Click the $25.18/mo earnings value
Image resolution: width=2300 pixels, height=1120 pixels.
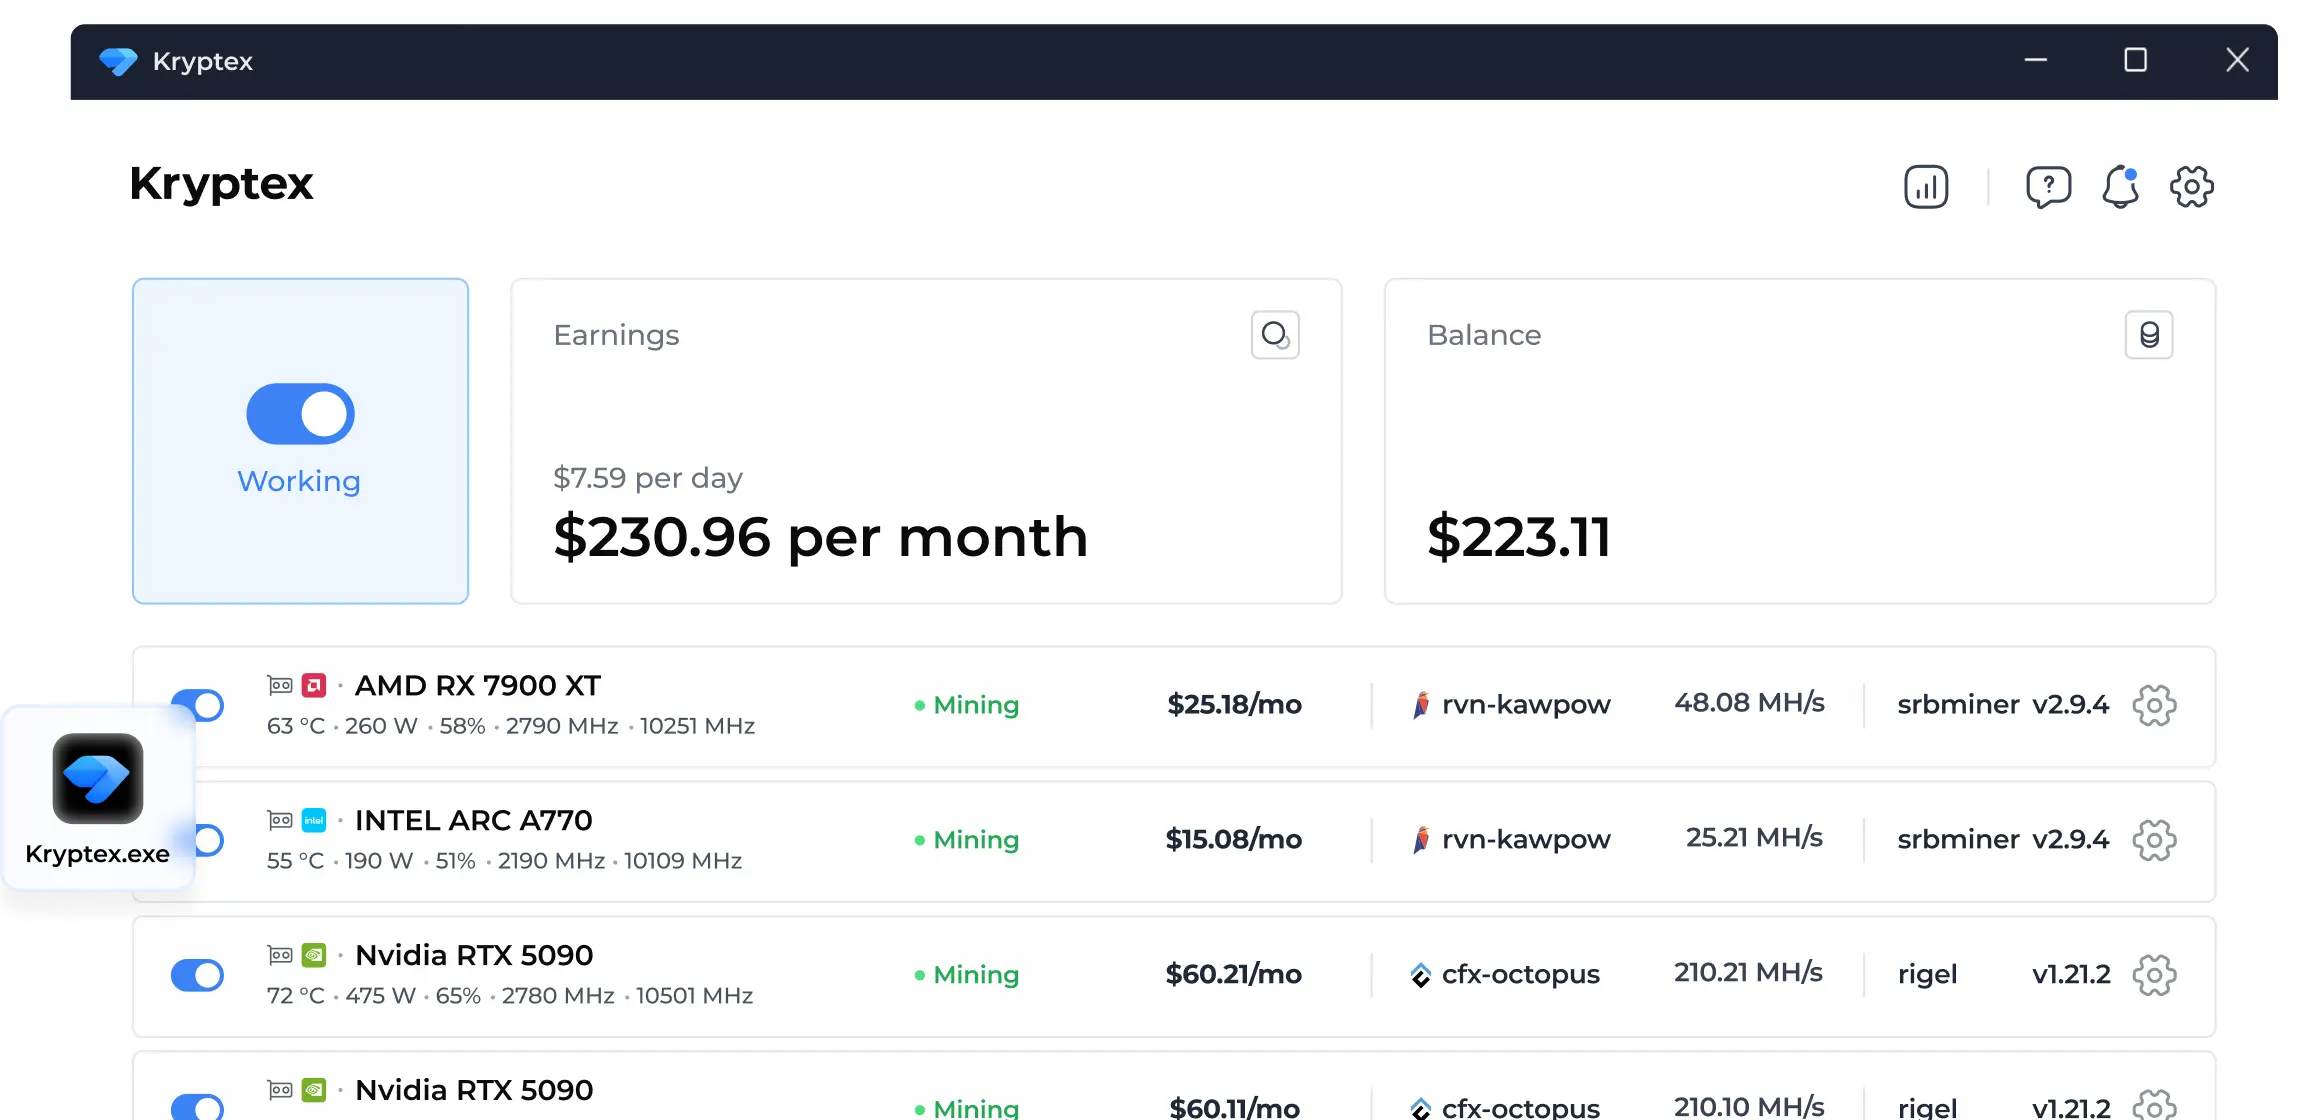(x=1234, y=705)
